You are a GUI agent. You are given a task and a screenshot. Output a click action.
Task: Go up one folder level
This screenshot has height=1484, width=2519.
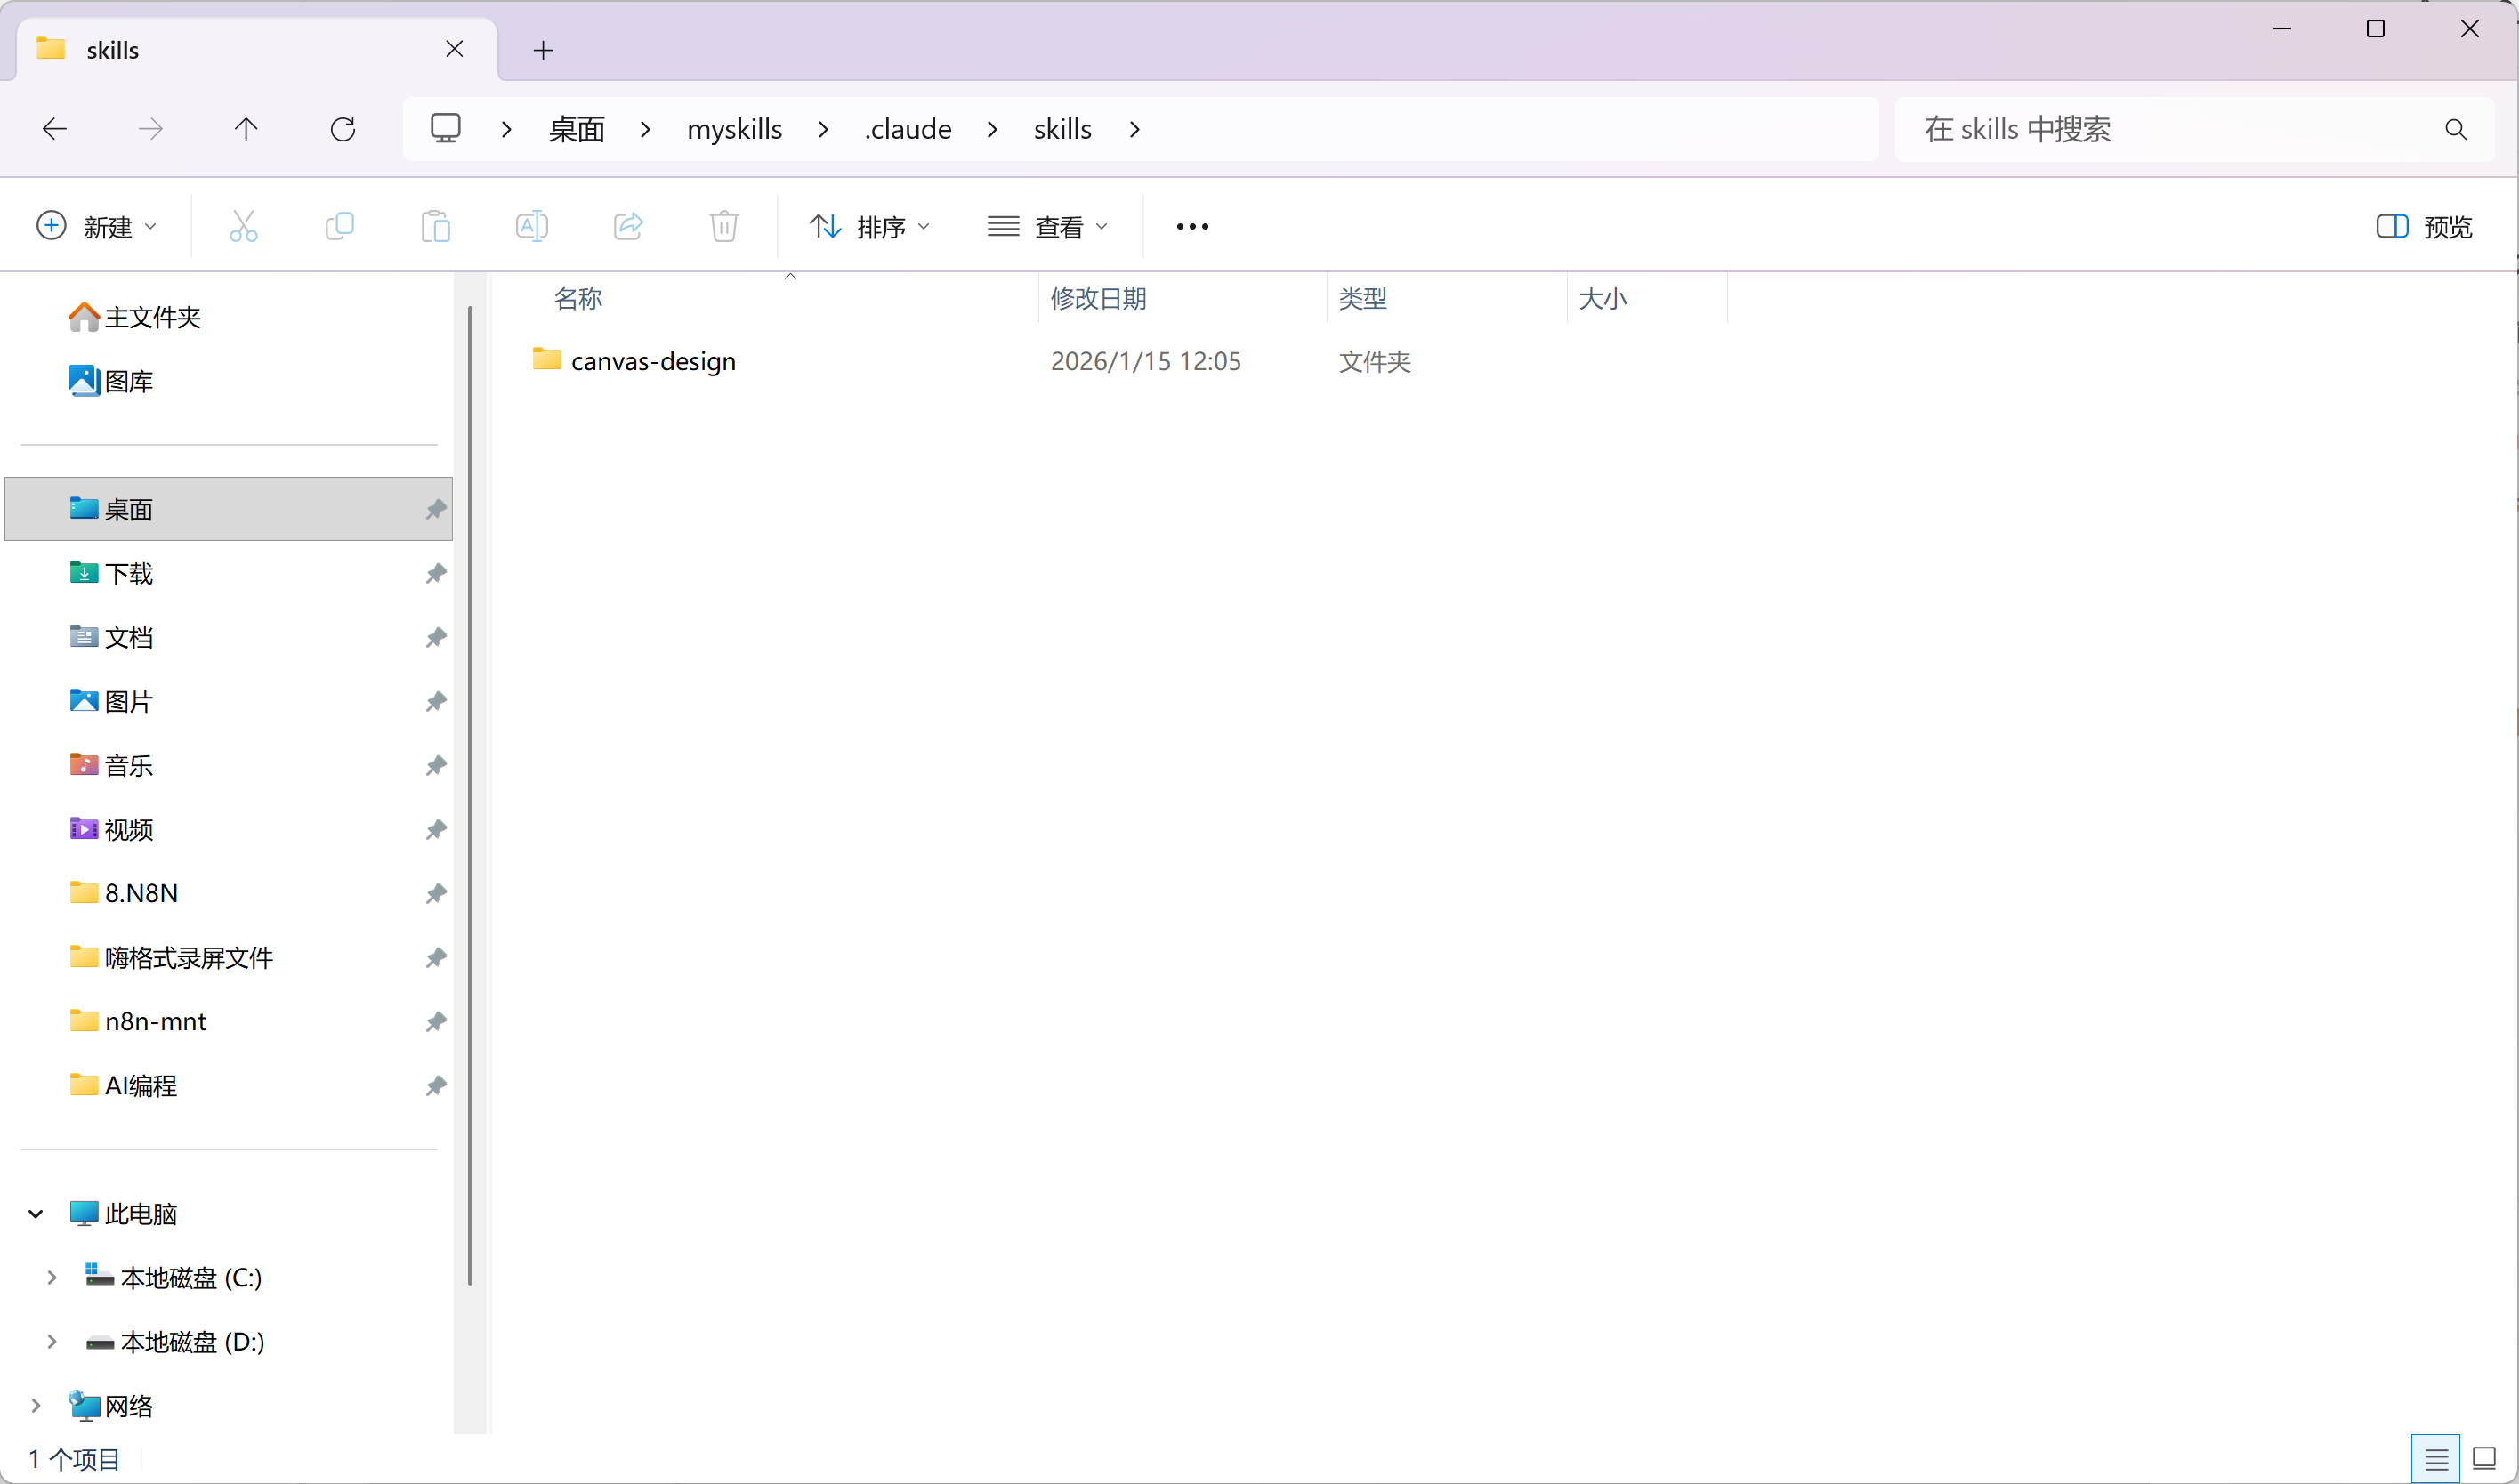coord(246,129)
